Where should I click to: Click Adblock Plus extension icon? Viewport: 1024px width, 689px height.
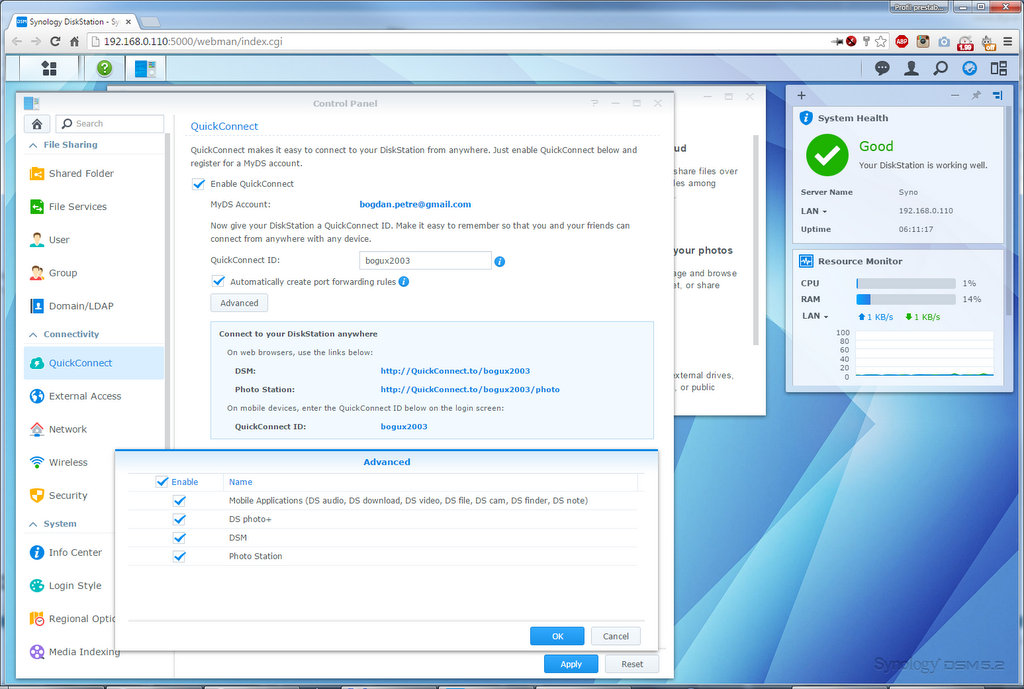(902, 41)
